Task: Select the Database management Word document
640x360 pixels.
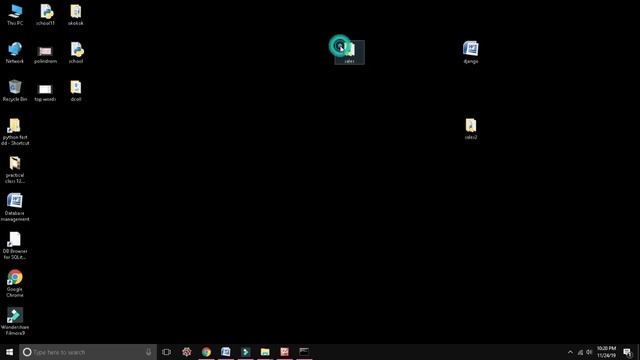Action: 15,207
